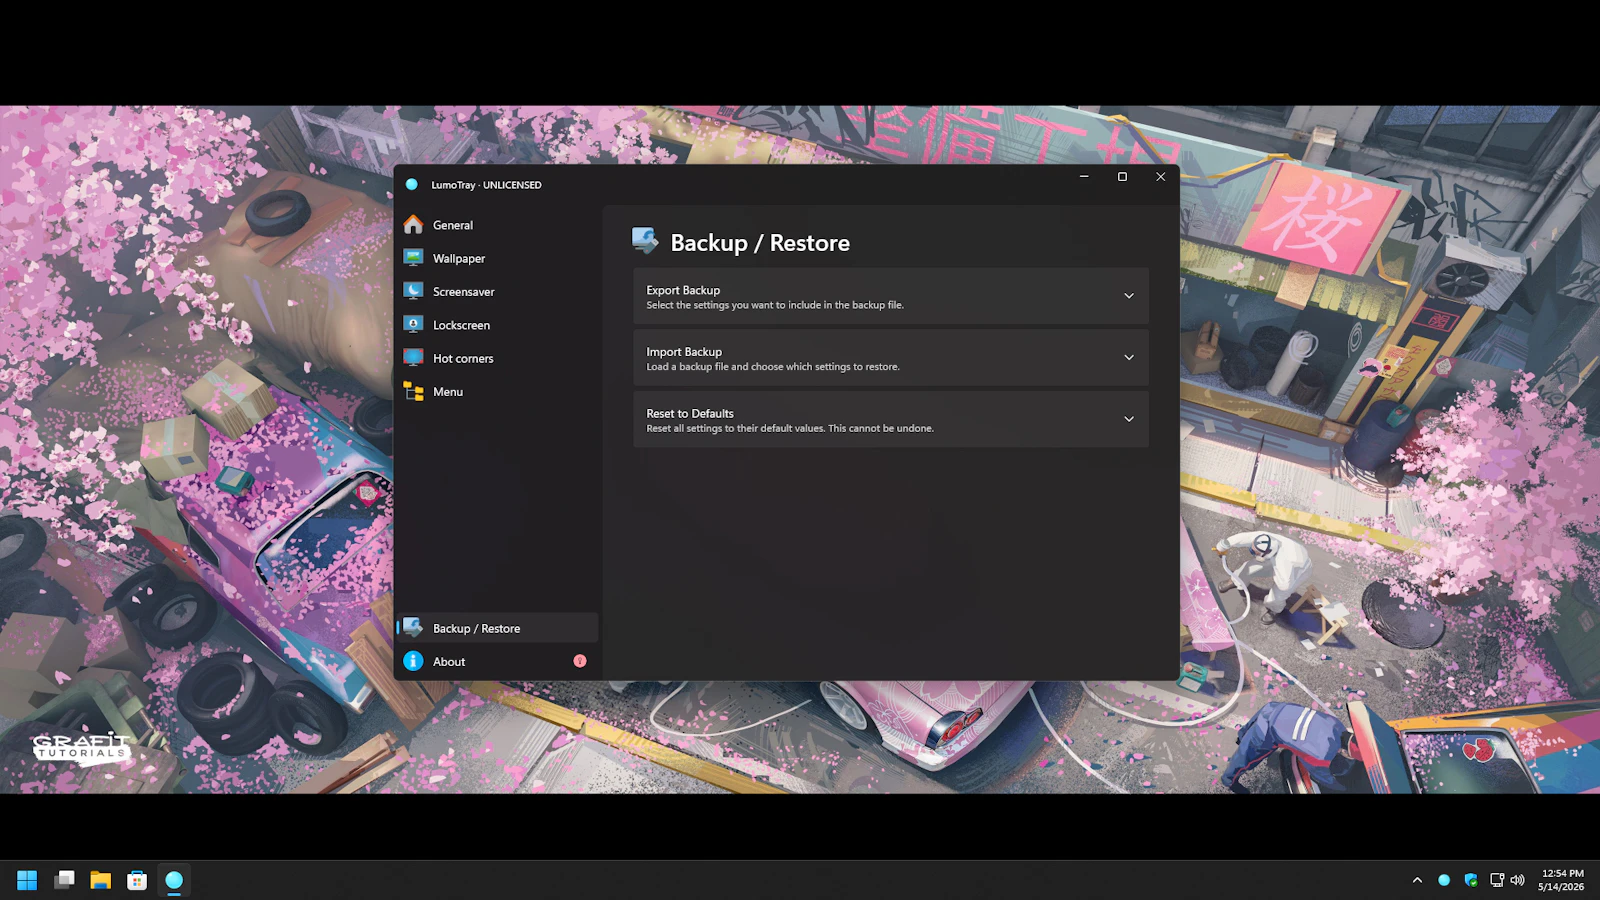Click the Backup / Restore sidebar icon

click(x=413, y=627)
